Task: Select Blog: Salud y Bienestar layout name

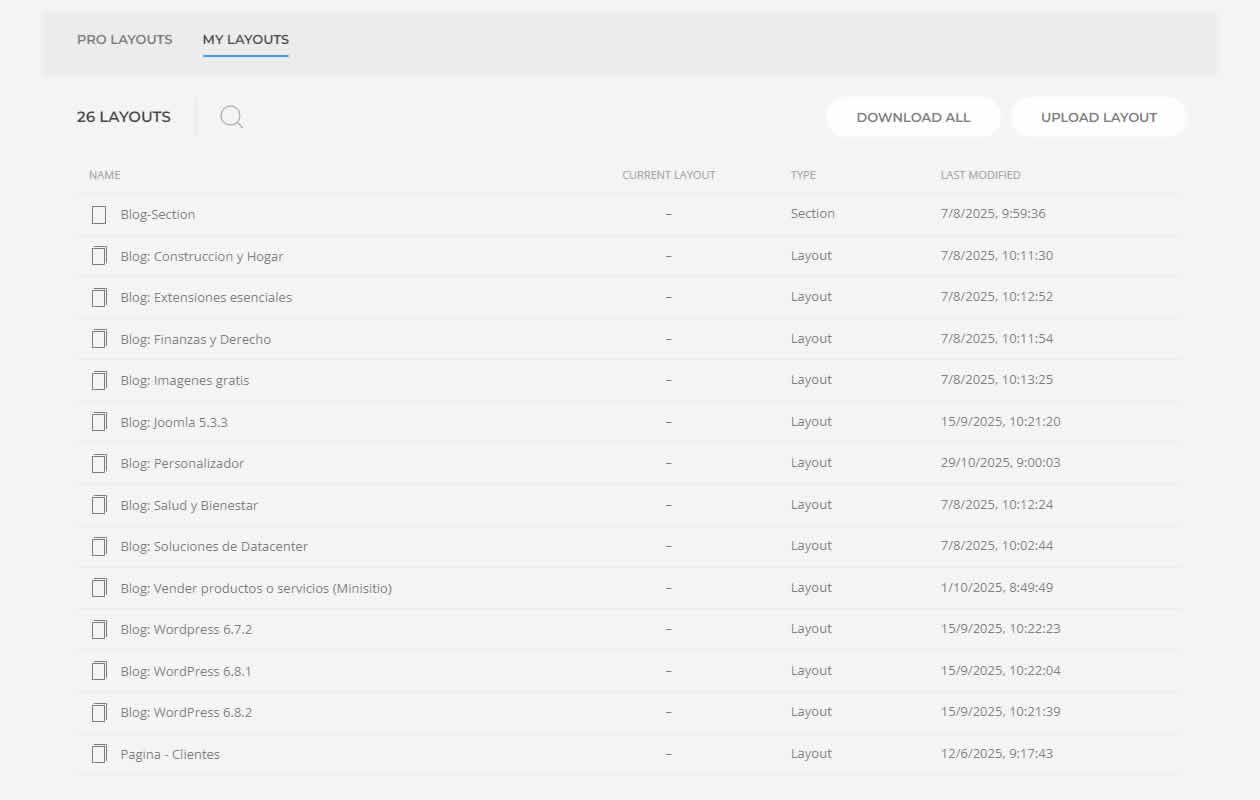Action: (189, 505)
